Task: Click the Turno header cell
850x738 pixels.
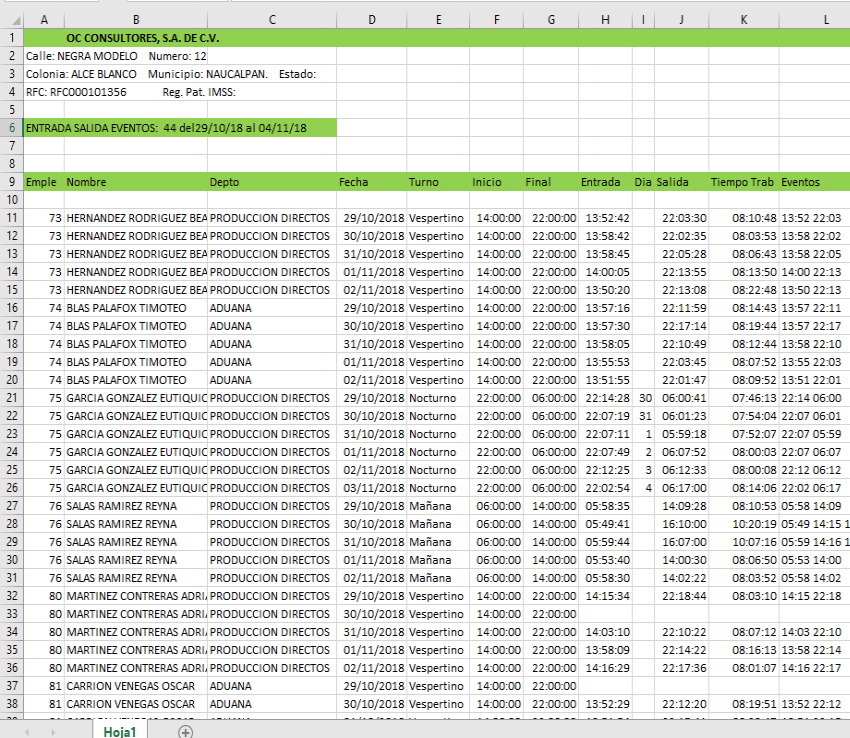Action: coord(436,182)
